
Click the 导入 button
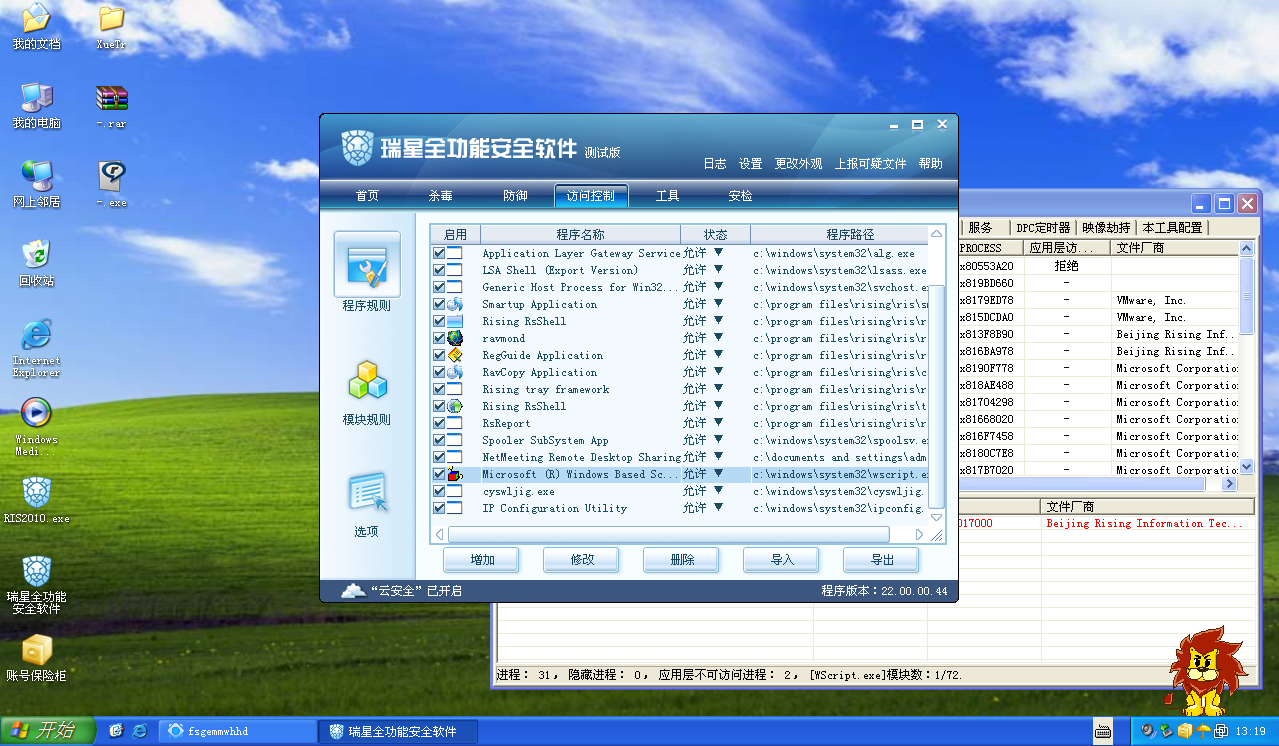782,560
